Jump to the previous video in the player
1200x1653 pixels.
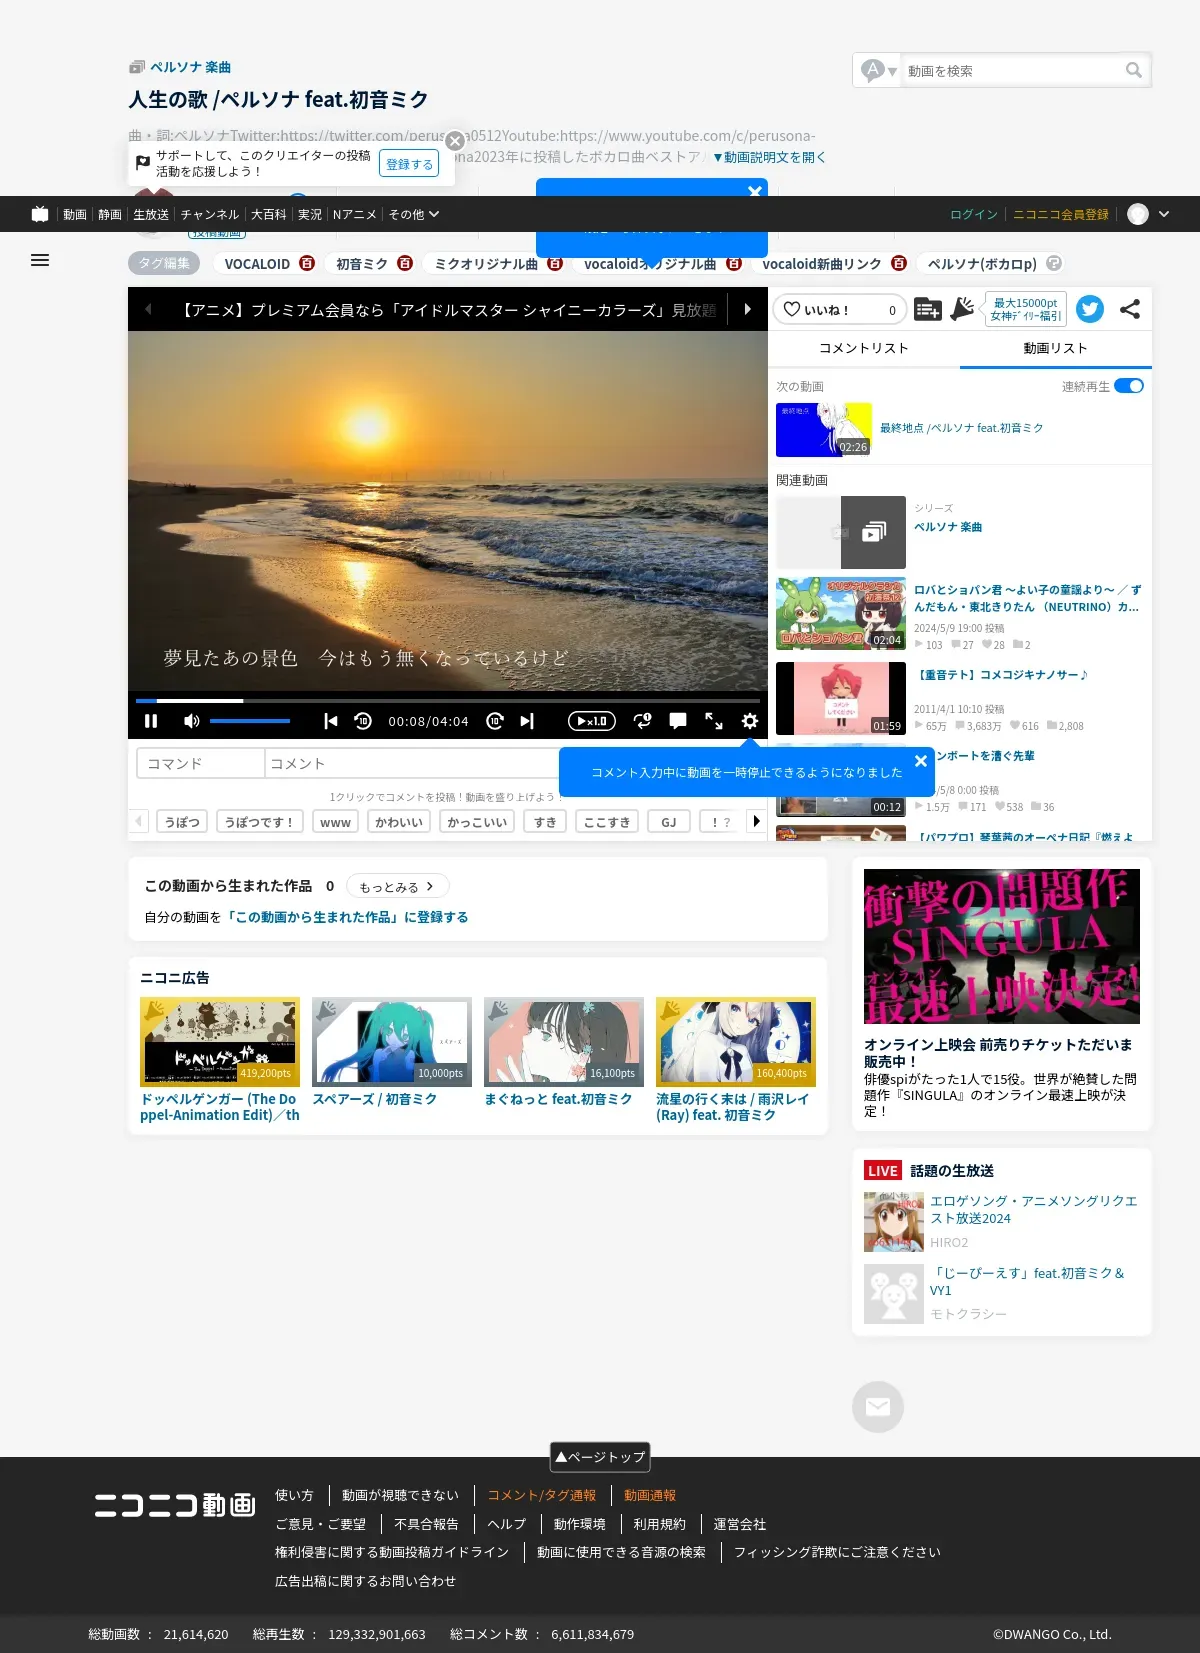[331, 721]
